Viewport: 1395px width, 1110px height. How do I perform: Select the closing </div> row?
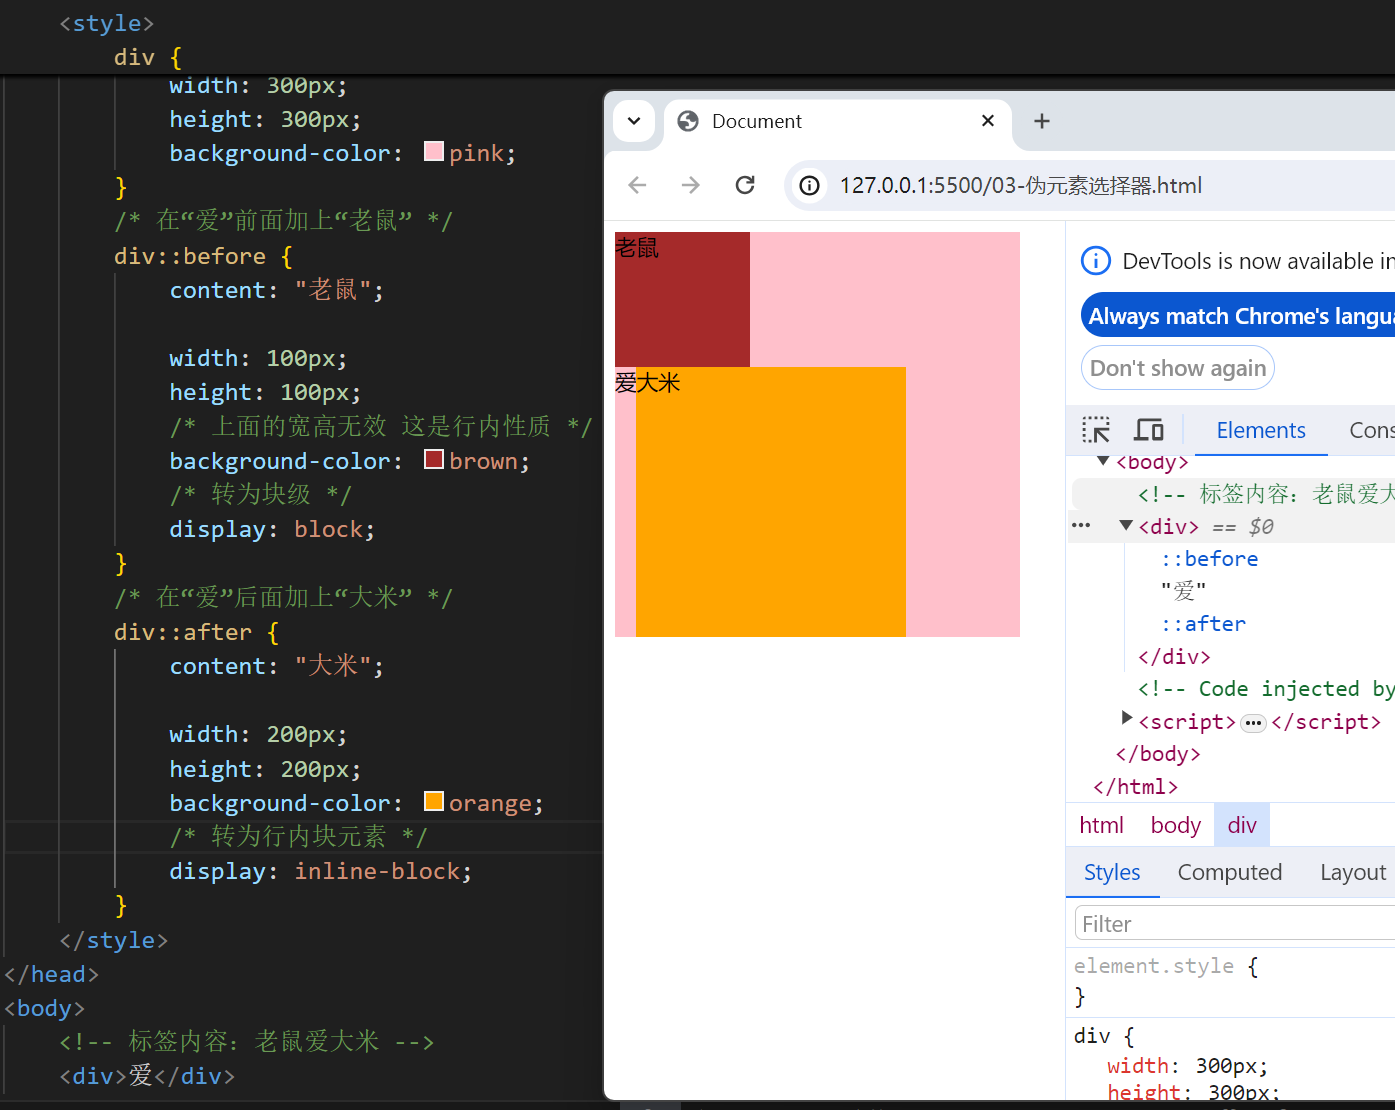pos(1174,657)
